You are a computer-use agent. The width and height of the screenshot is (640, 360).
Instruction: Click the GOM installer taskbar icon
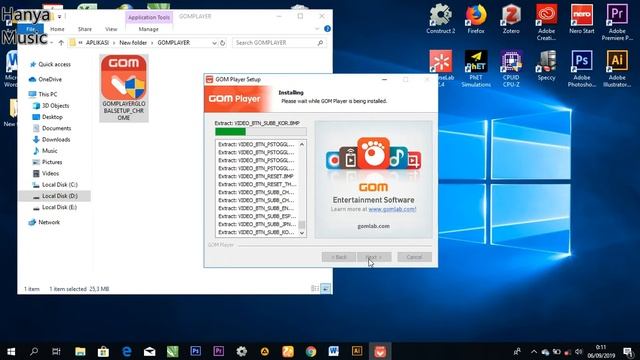(x=380, y=351)
